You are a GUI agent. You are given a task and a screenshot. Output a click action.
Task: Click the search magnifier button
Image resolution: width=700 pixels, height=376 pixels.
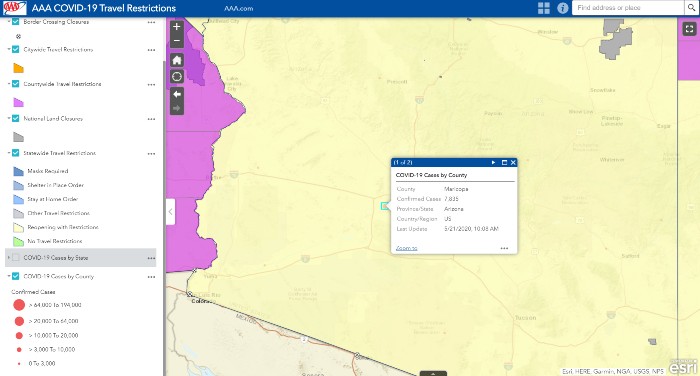coord(691,8)
